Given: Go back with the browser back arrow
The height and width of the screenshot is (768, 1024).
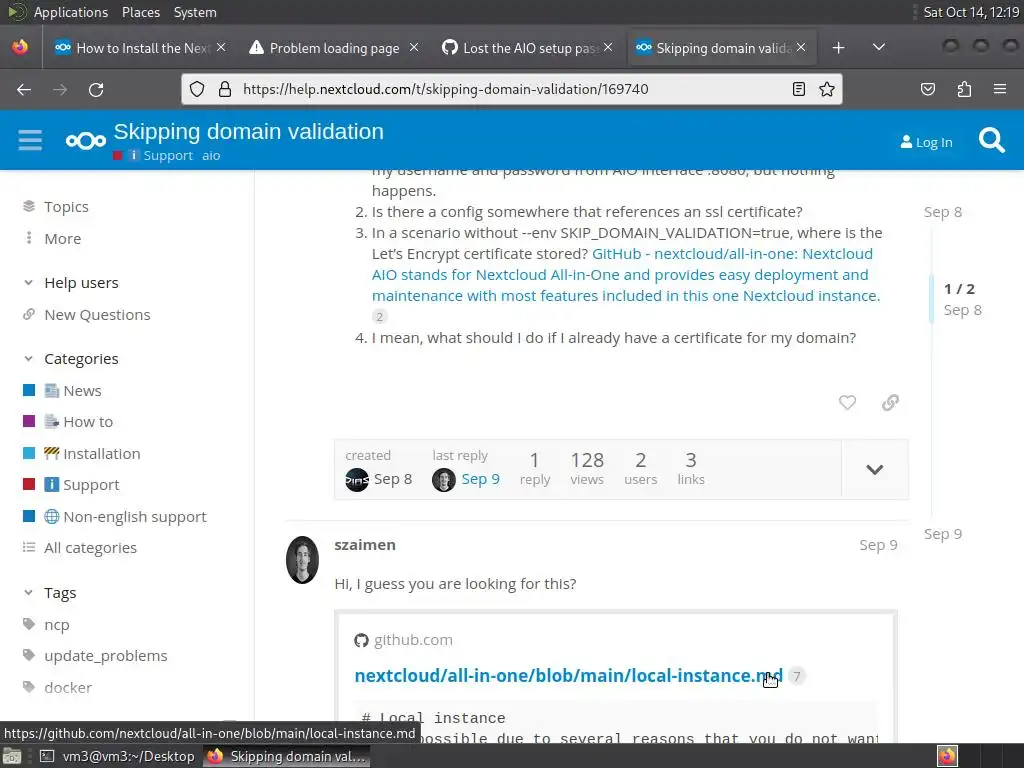Looking at the screenshot, I should coord(24,89).
